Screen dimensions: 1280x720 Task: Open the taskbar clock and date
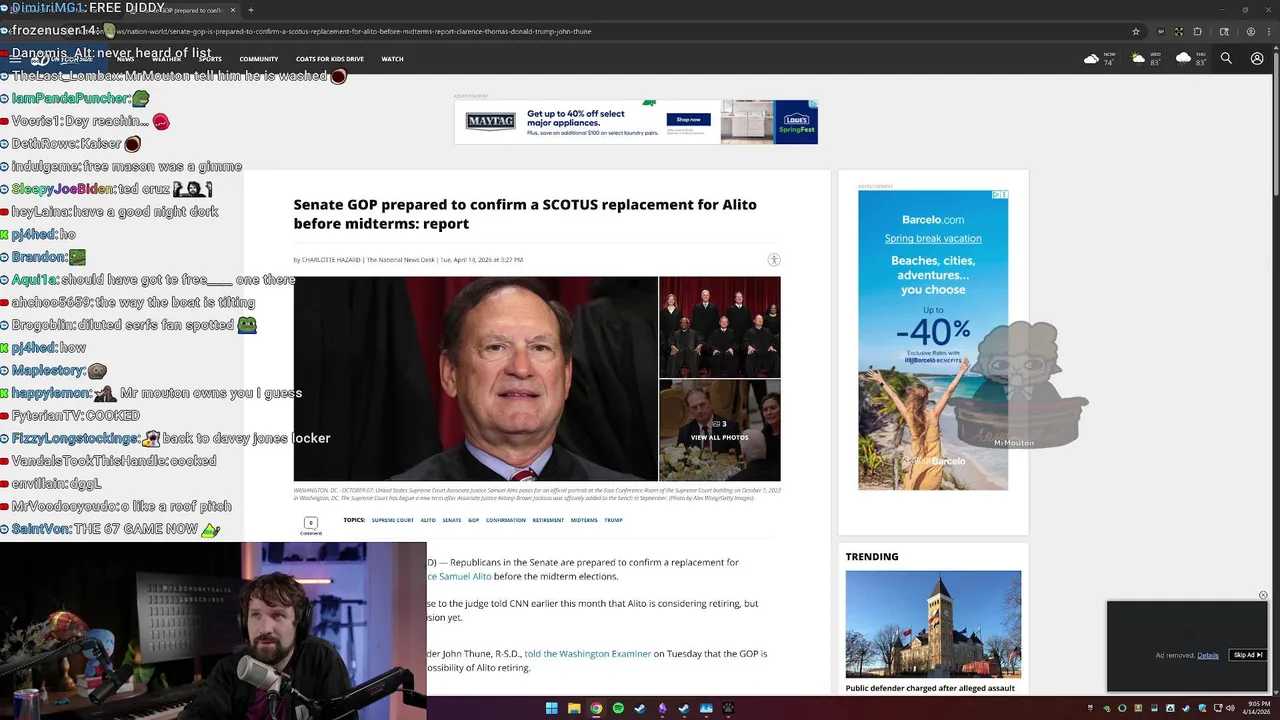pos(1257,708)
